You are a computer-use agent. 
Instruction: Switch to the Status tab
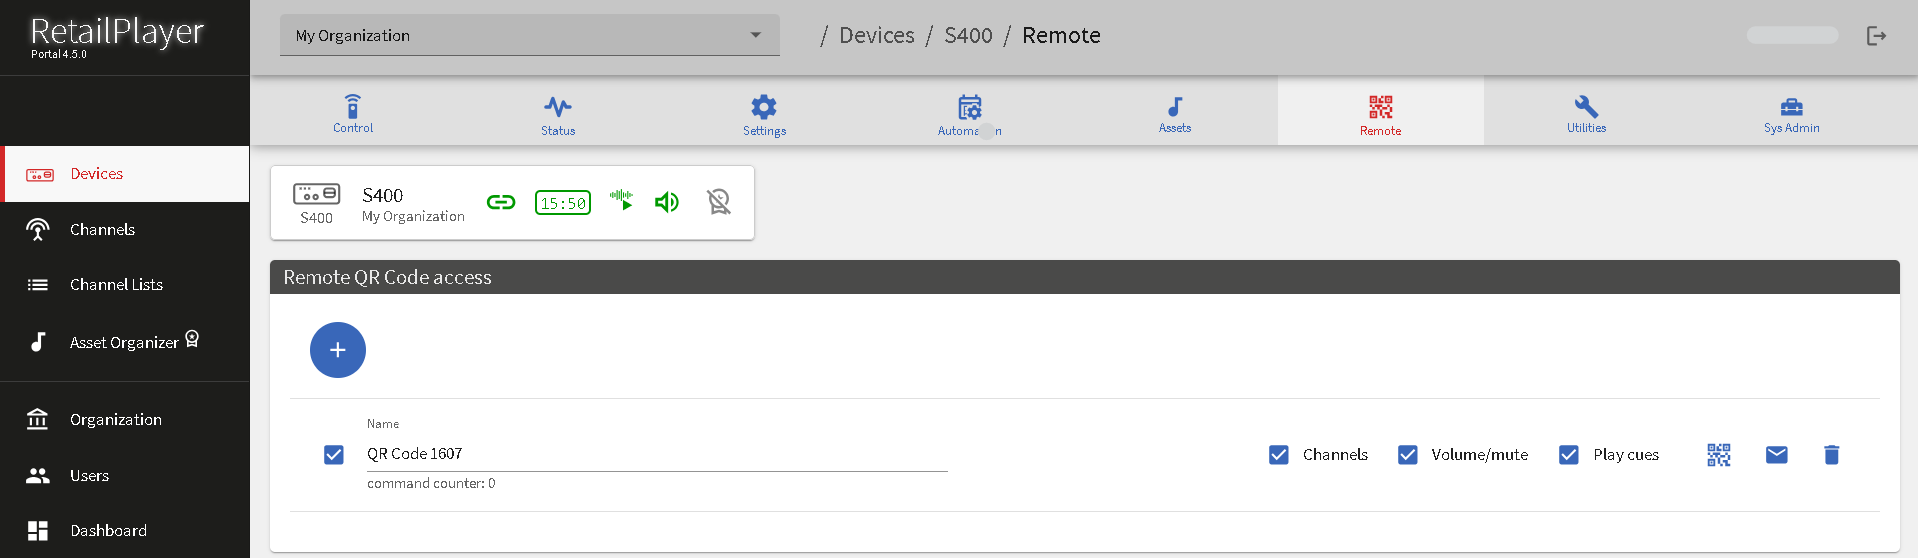pyautogui.click(x=558, y=114)
